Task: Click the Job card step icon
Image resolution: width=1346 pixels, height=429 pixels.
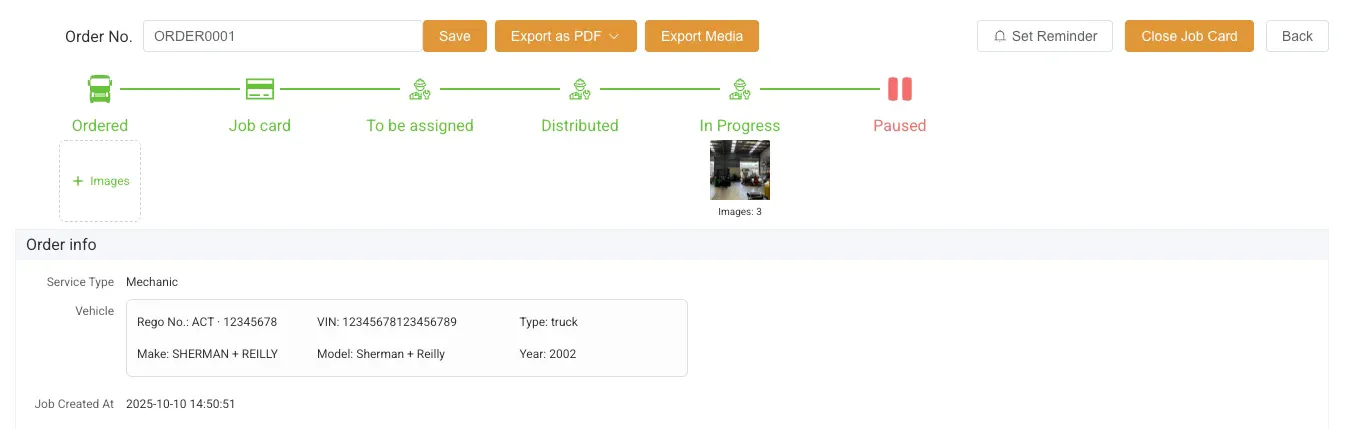Action: pos(260,89)
